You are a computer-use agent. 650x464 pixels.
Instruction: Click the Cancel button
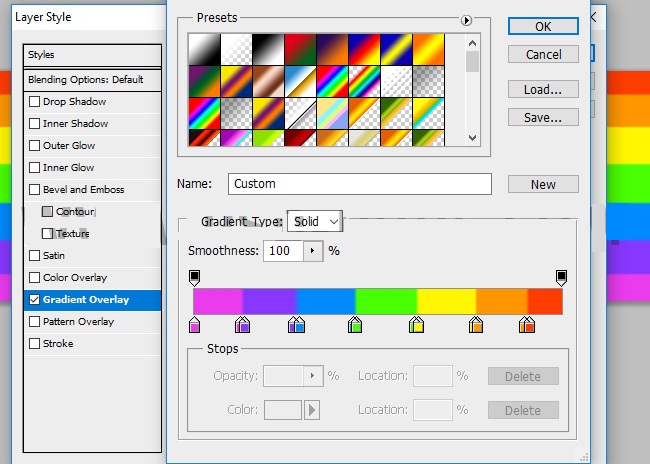tap(543, 54)
